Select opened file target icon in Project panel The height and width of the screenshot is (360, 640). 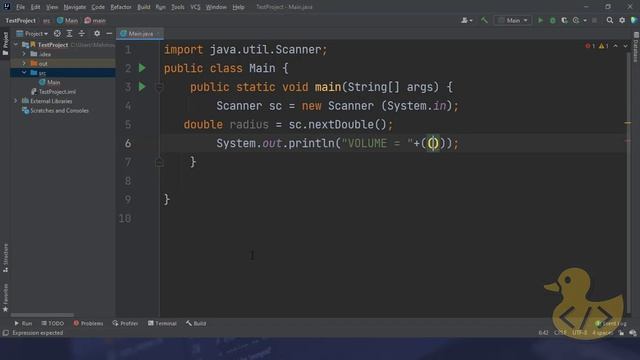(x=58, y=33)
